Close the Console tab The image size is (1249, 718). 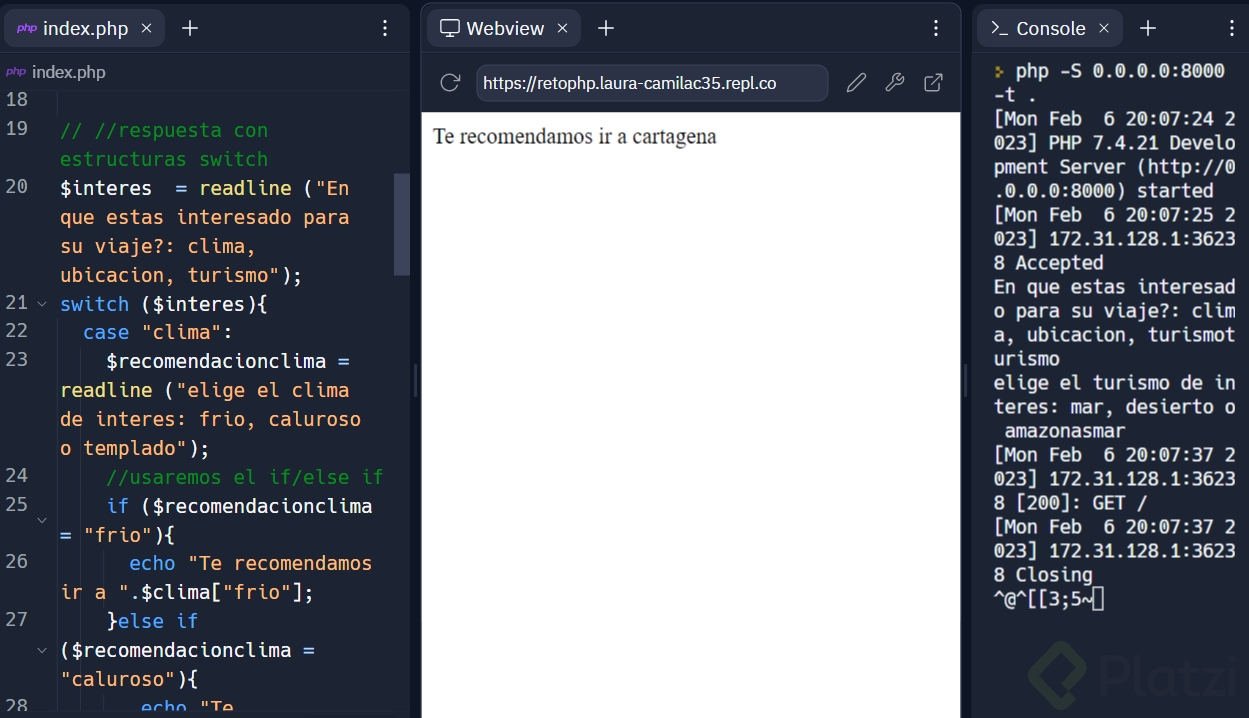[x=1104, y=28]
